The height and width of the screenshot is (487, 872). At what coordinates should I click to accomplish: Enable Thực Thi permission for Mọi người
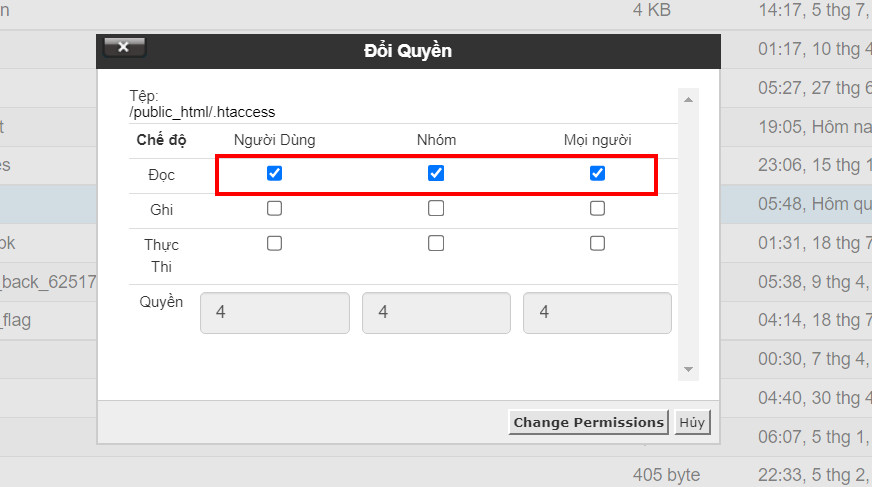597,243
